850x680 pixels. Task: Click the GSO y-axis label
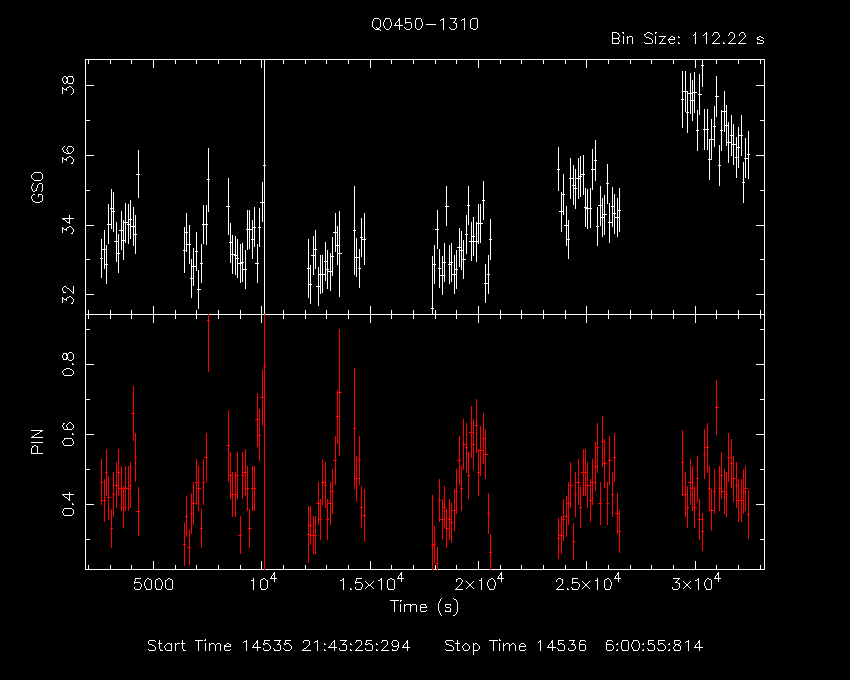pyautogui.click(x=37, y=187)
